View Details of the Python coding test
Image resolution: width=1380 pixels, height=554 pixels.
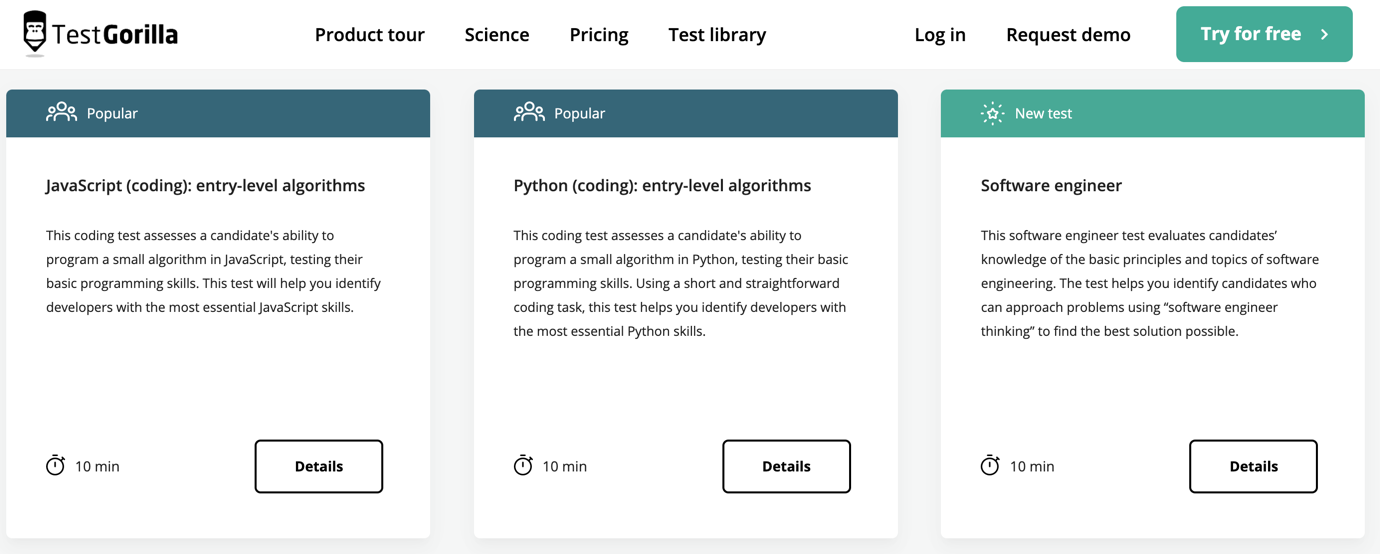(x=786, y=466)
